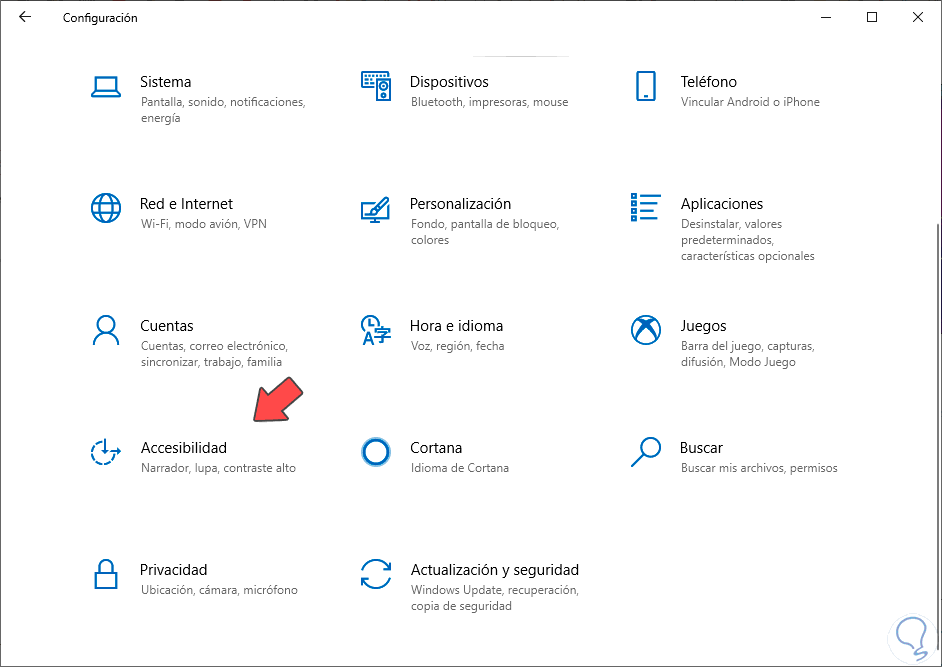Open the Actualización y seguridad text link
The height and width of the screenshot is (667, 942).
click(x=494, y=570)
